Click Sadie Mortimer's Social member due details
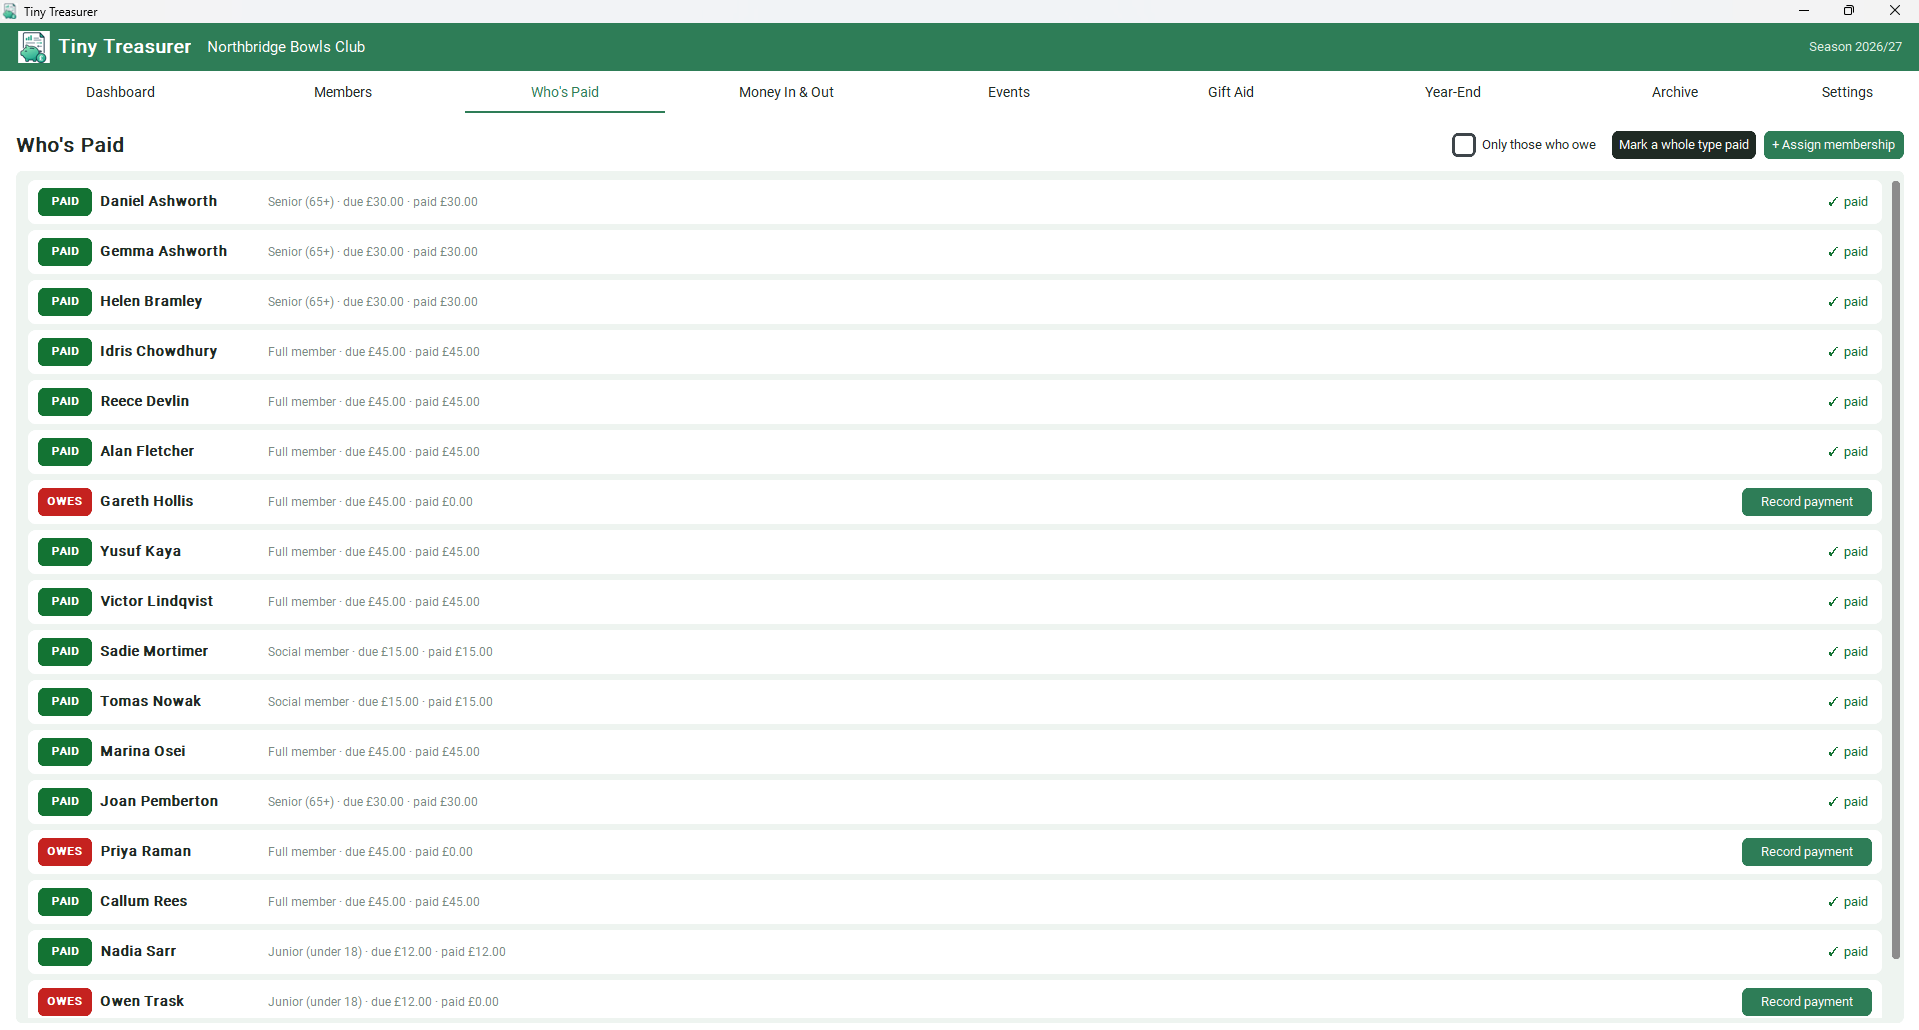 380,652
